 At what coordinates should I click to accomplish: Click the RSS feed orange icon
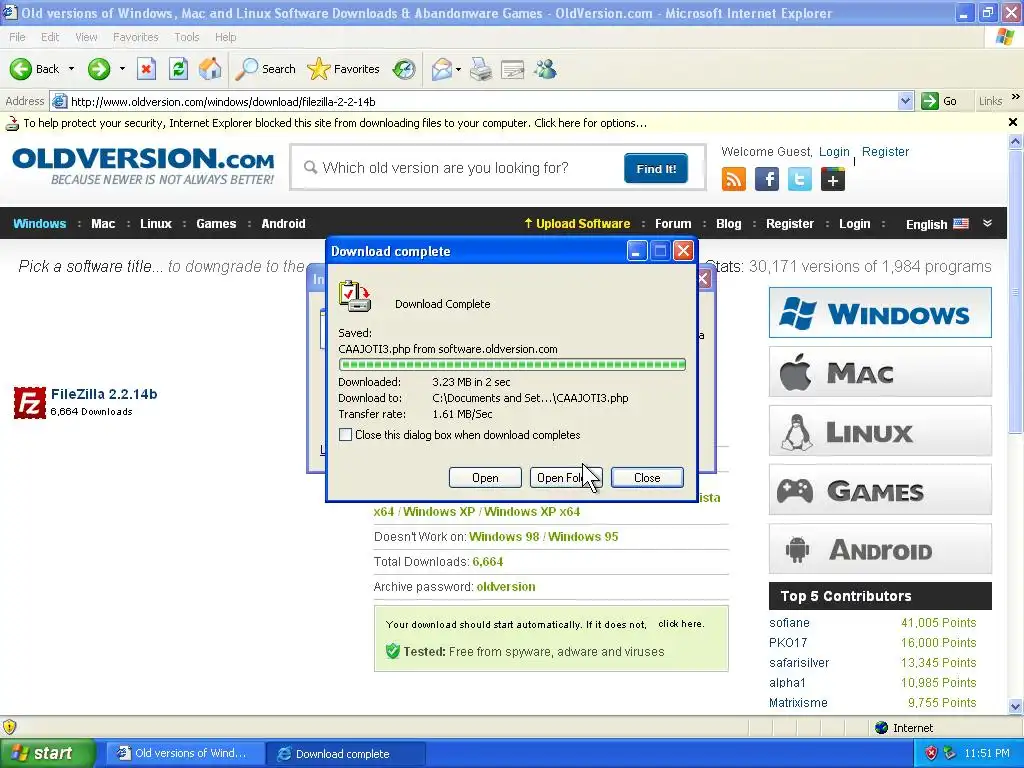tap(733, 179)
